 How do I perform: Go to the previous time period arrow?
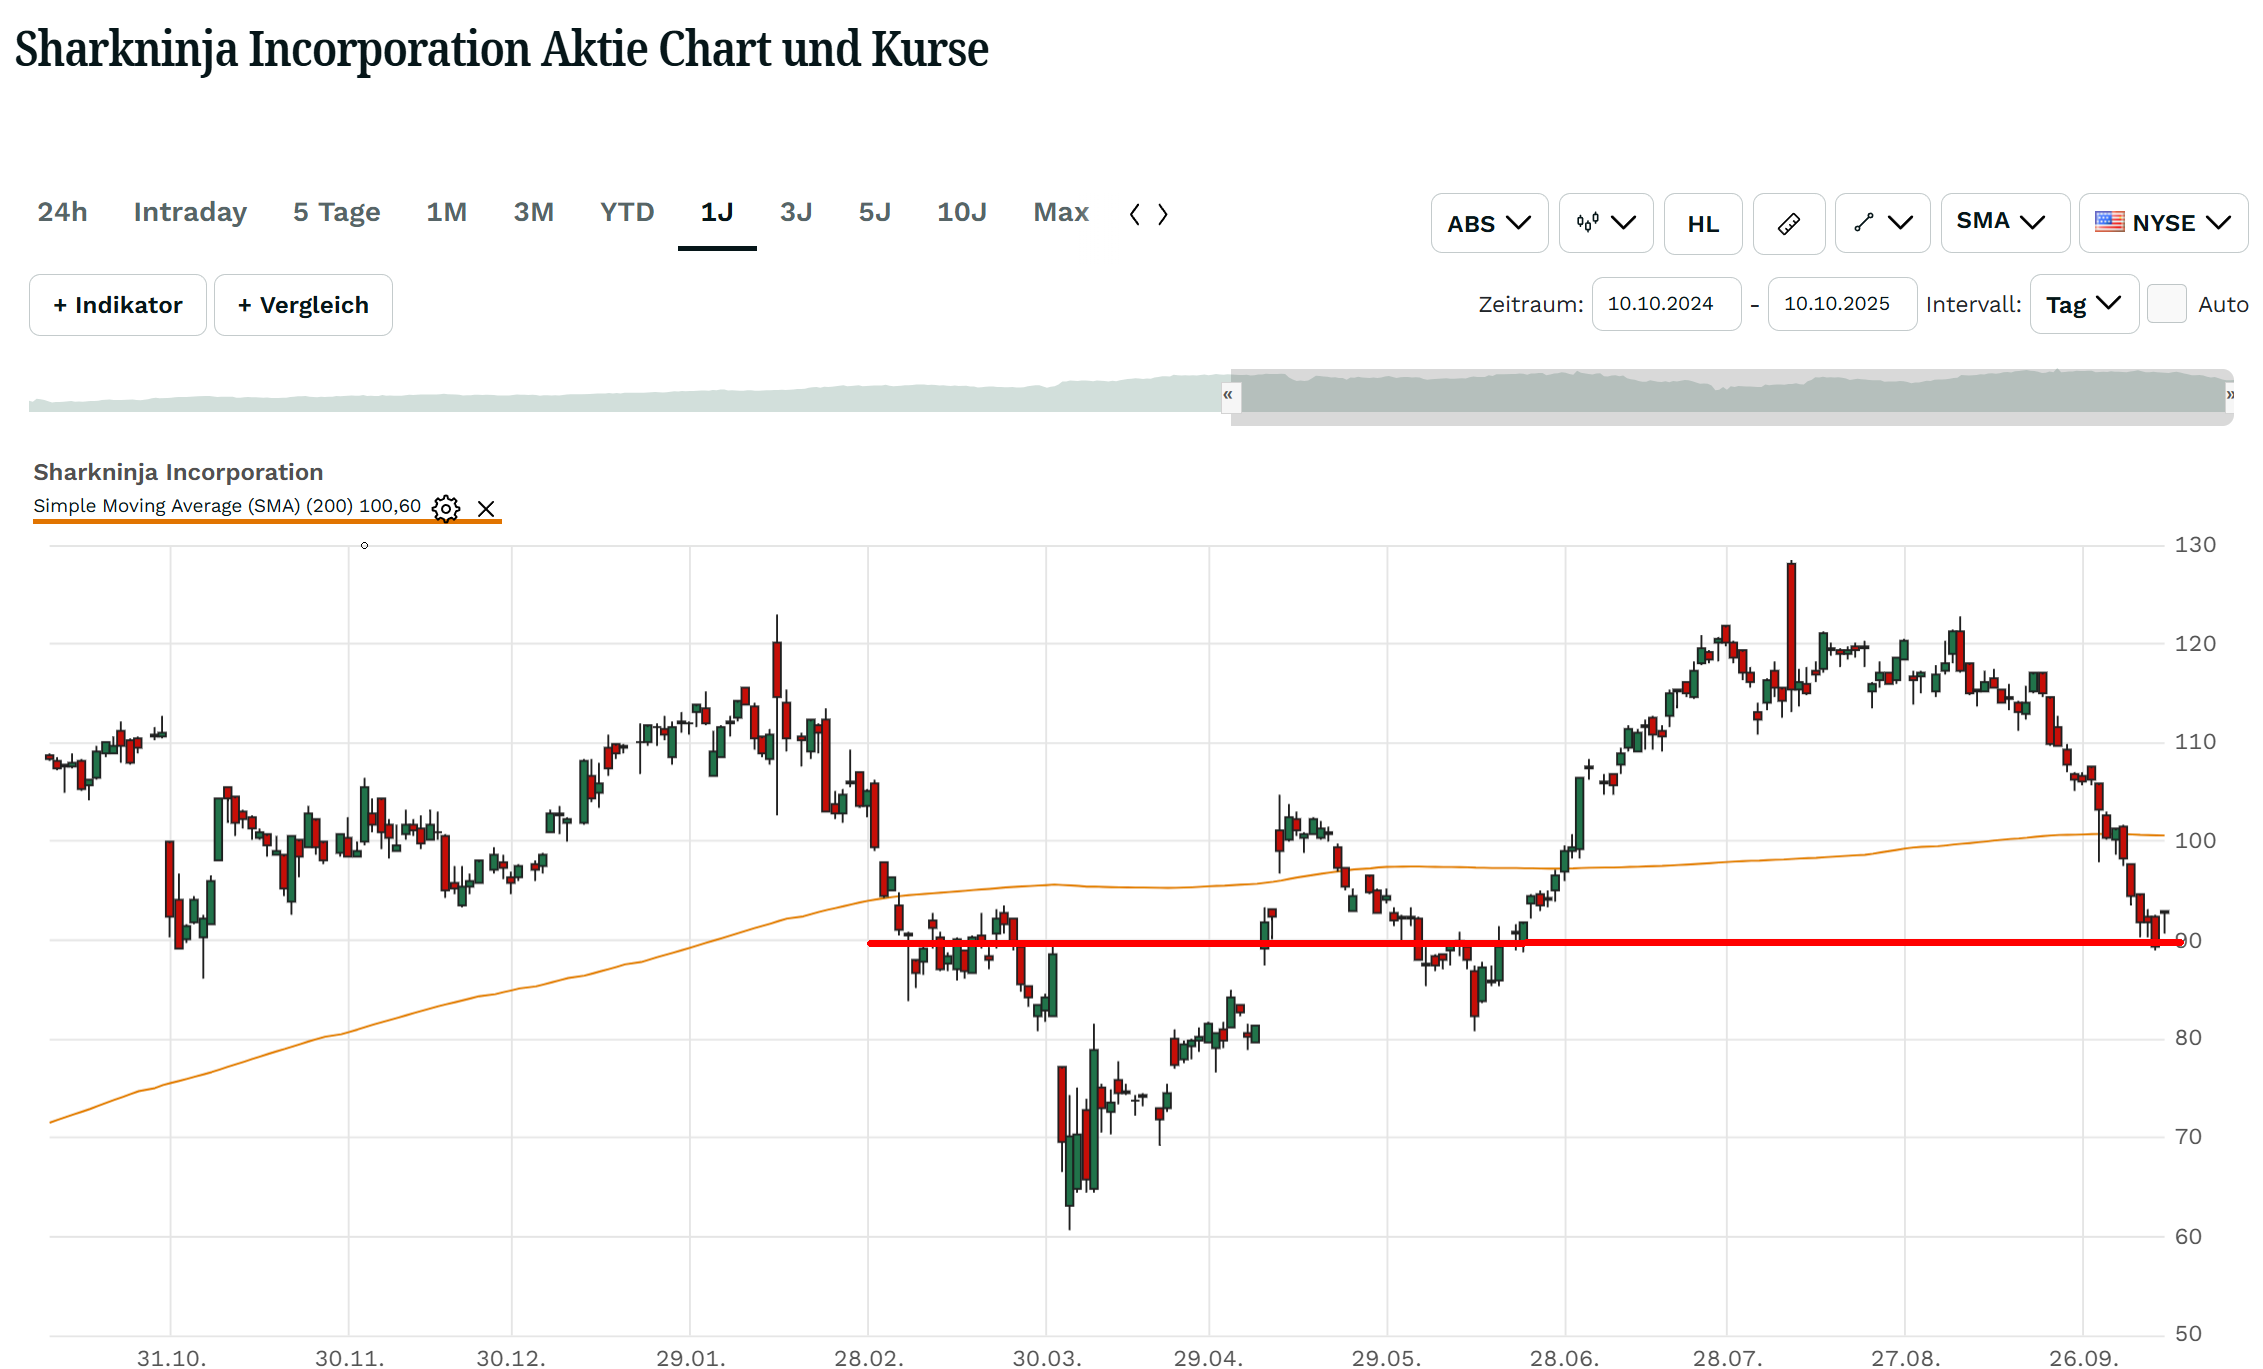point(1134,214)
